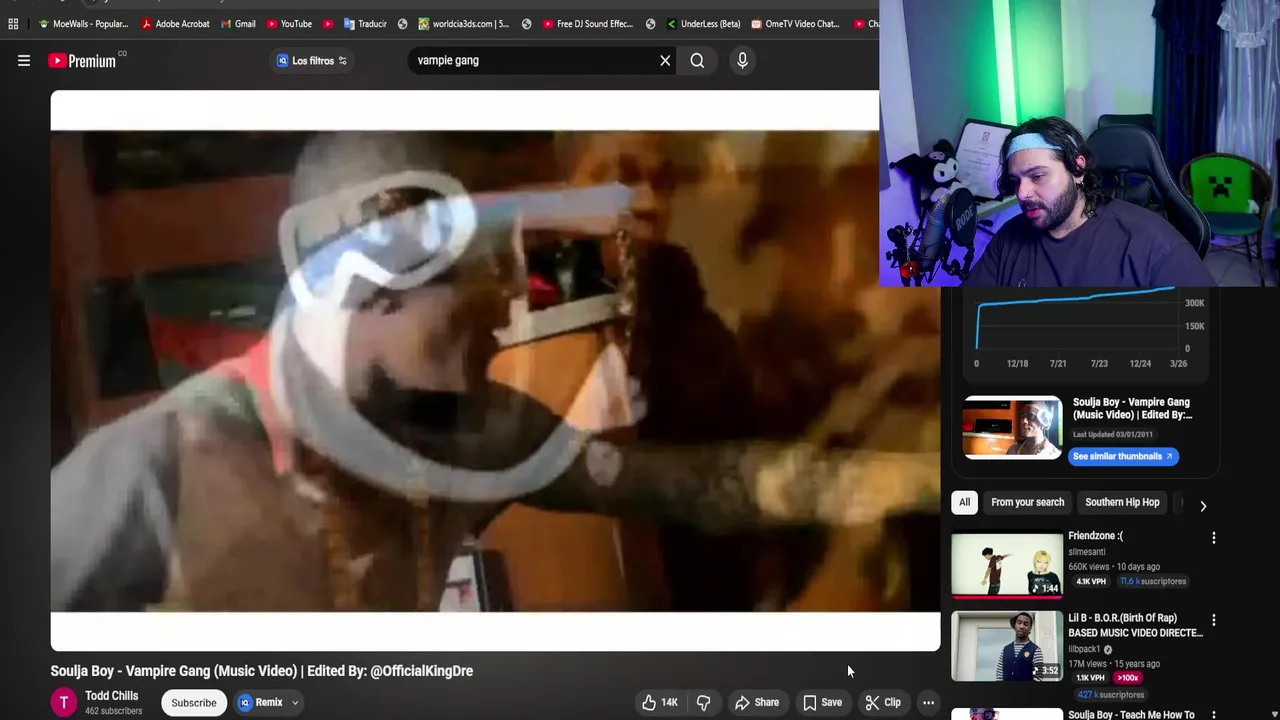Open lilbpack1 channel link
Image resolution: width=1280 pixels, height=720 pixels.
pyautogui.click(x=1084, y=649)
